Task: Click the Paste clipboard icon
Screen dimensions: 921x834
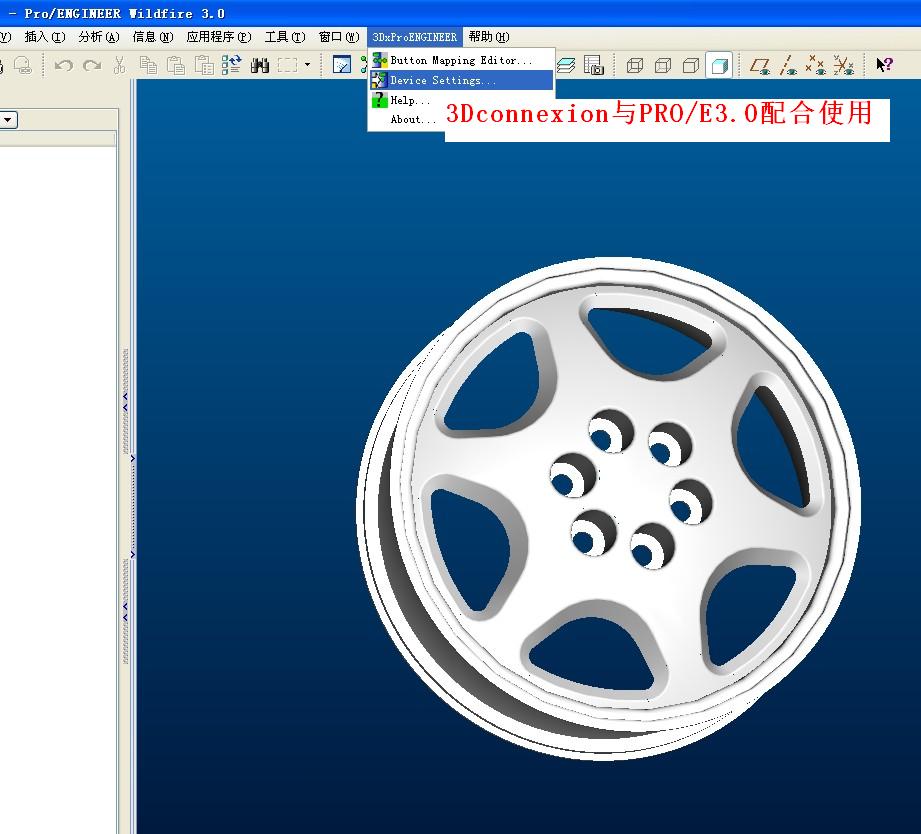Action: (x=176, y=65)
